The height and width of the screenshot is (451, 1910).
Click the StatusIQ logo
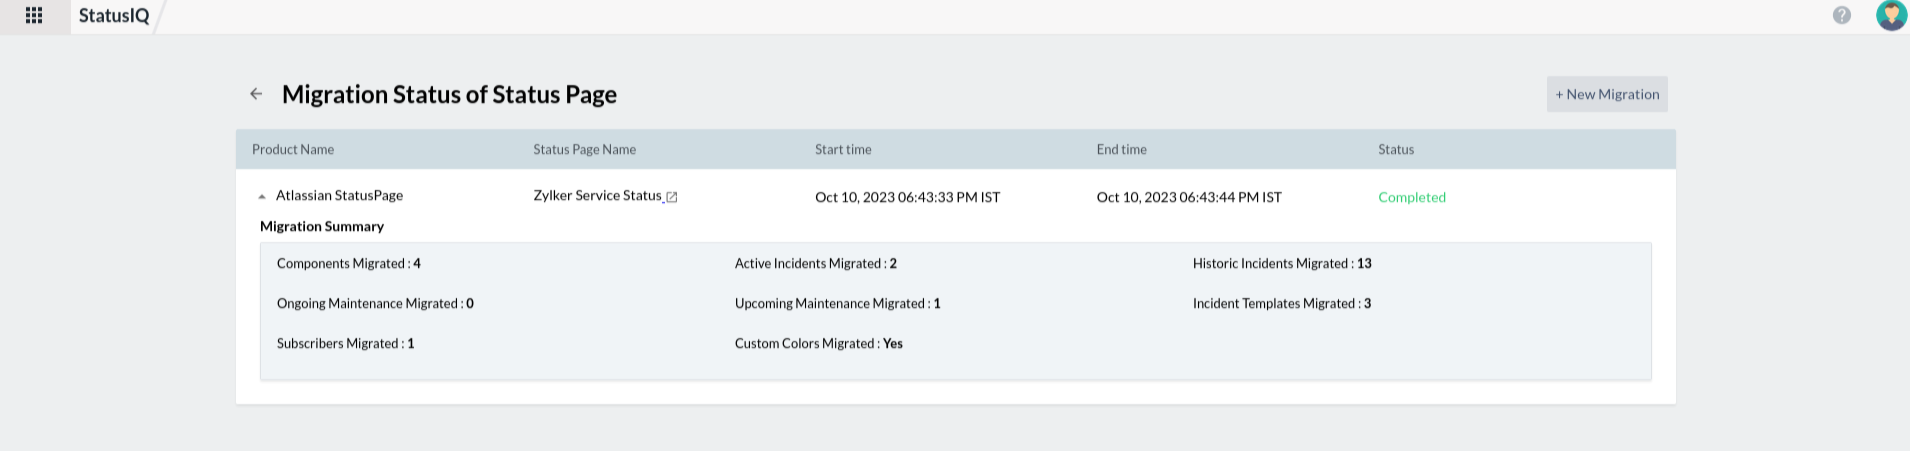click(x=114, y=16)
